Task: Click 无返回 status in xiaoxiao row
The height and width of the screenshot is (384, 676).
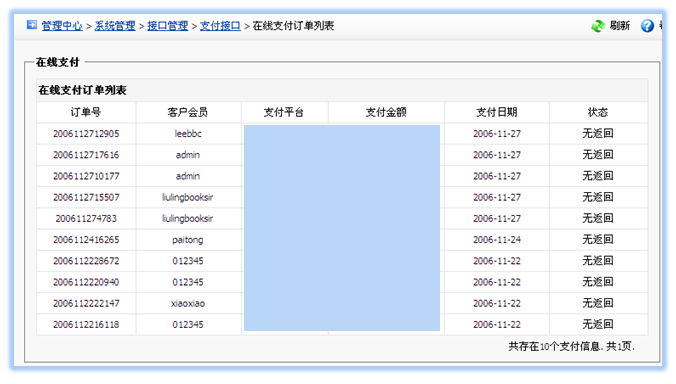Action: [x=598, y=303]
